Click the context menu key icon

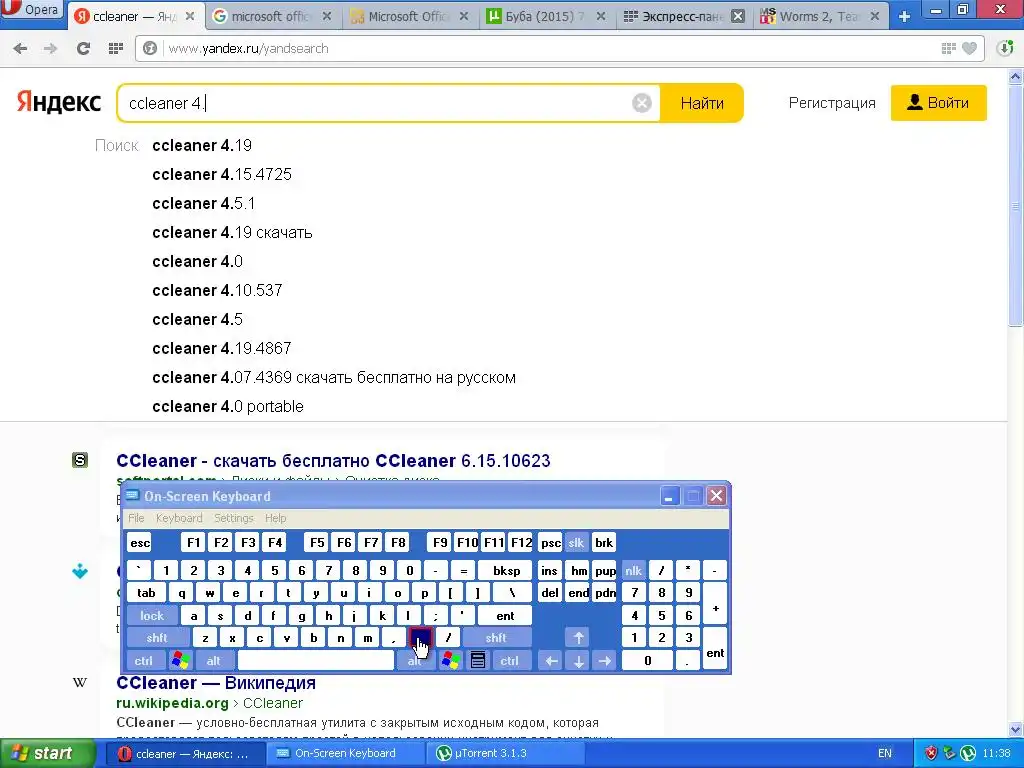[478, 661]
